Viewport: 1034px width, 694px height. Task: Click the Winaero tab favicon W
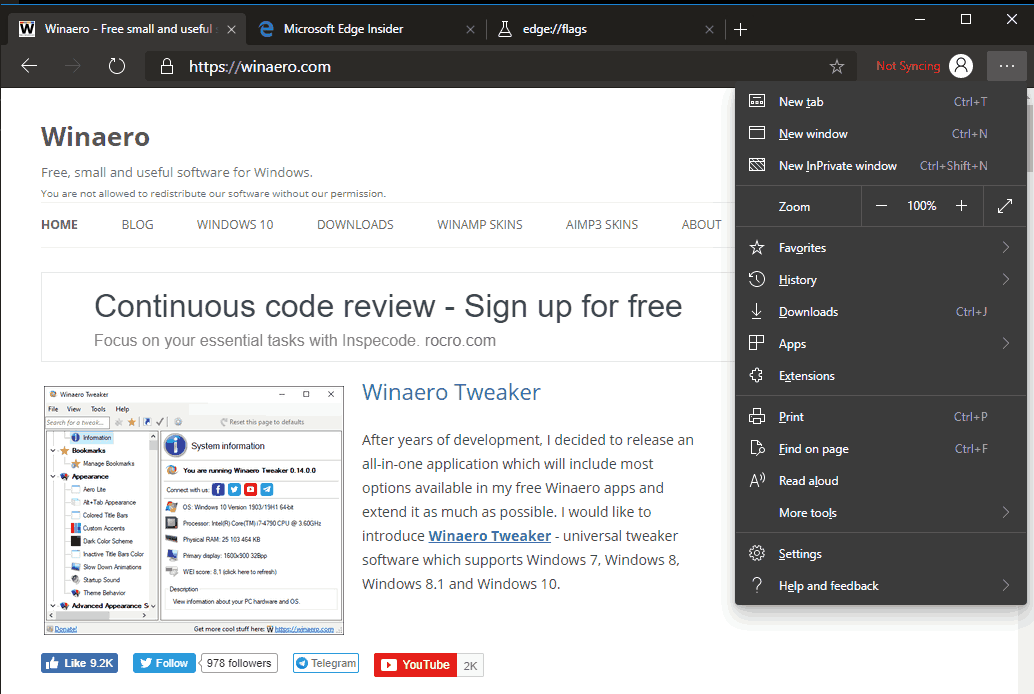[27, 28]
